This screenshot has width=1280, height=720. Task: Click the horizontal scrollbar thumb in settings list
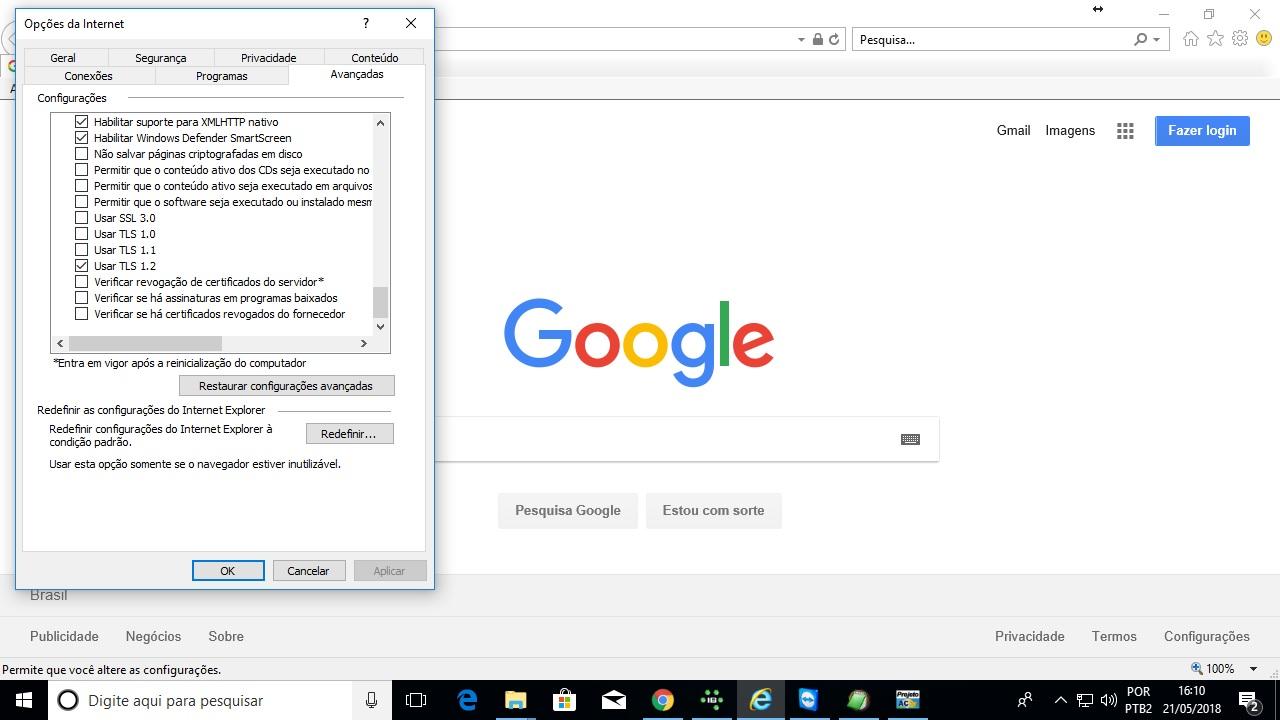tap(145, 343)
